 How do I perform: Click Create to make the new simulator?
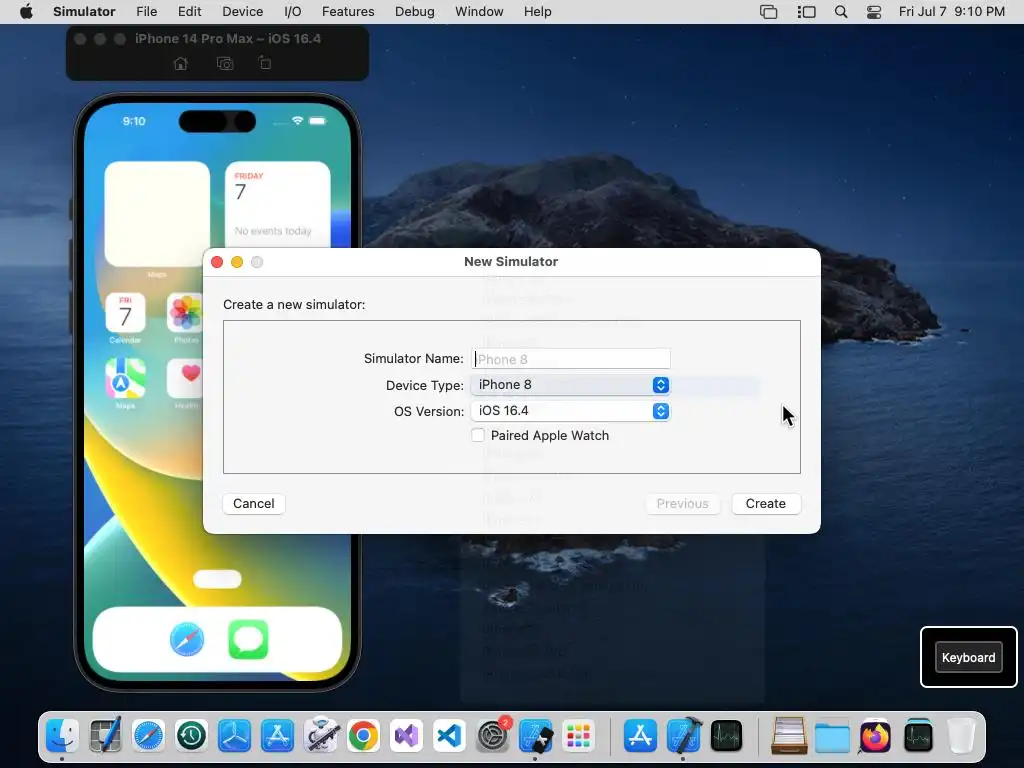[x=765, y=504]
